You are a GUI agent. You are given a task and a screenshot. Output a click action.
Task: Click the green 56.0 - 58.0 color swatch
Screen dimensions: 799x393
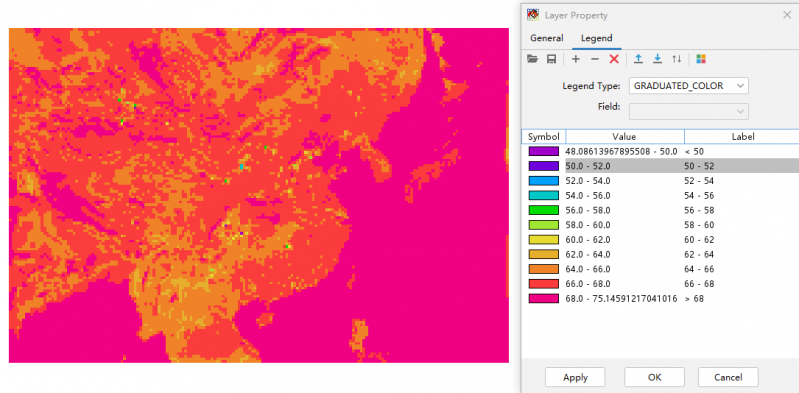tap(543, 210)
